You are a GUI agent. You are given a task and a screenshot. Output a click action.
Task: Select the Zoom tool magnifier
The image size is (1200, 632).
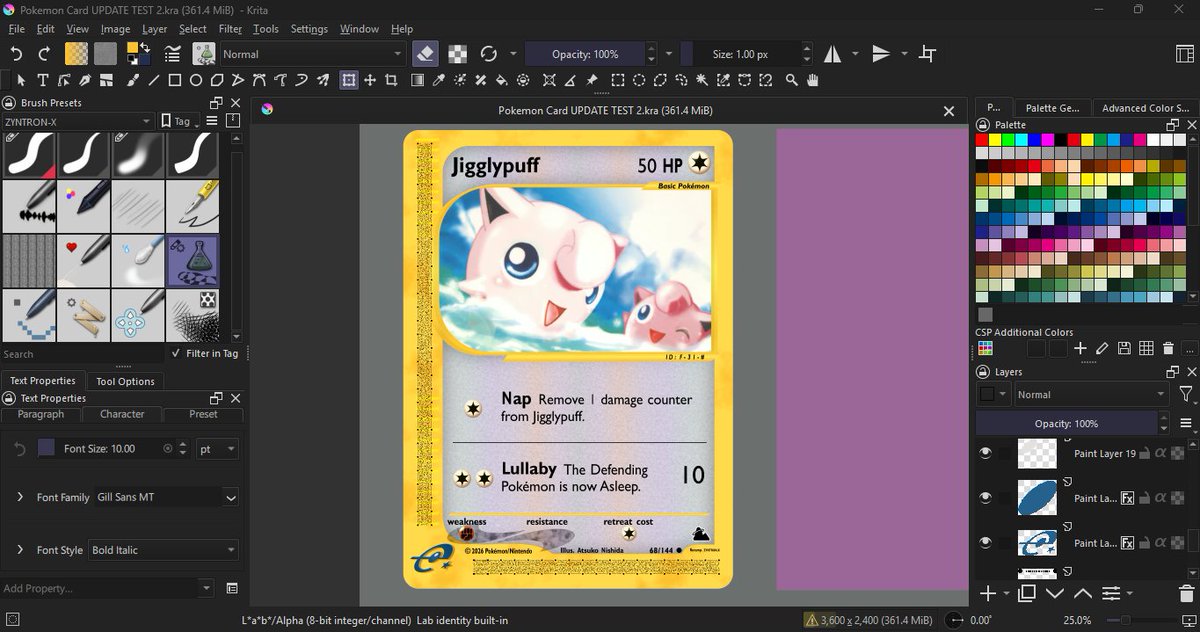pos(792,80)
